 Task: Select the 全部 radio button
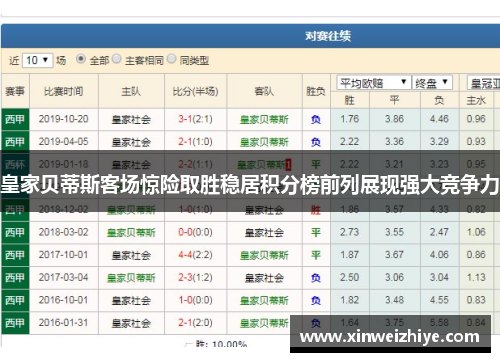(81, 59)
